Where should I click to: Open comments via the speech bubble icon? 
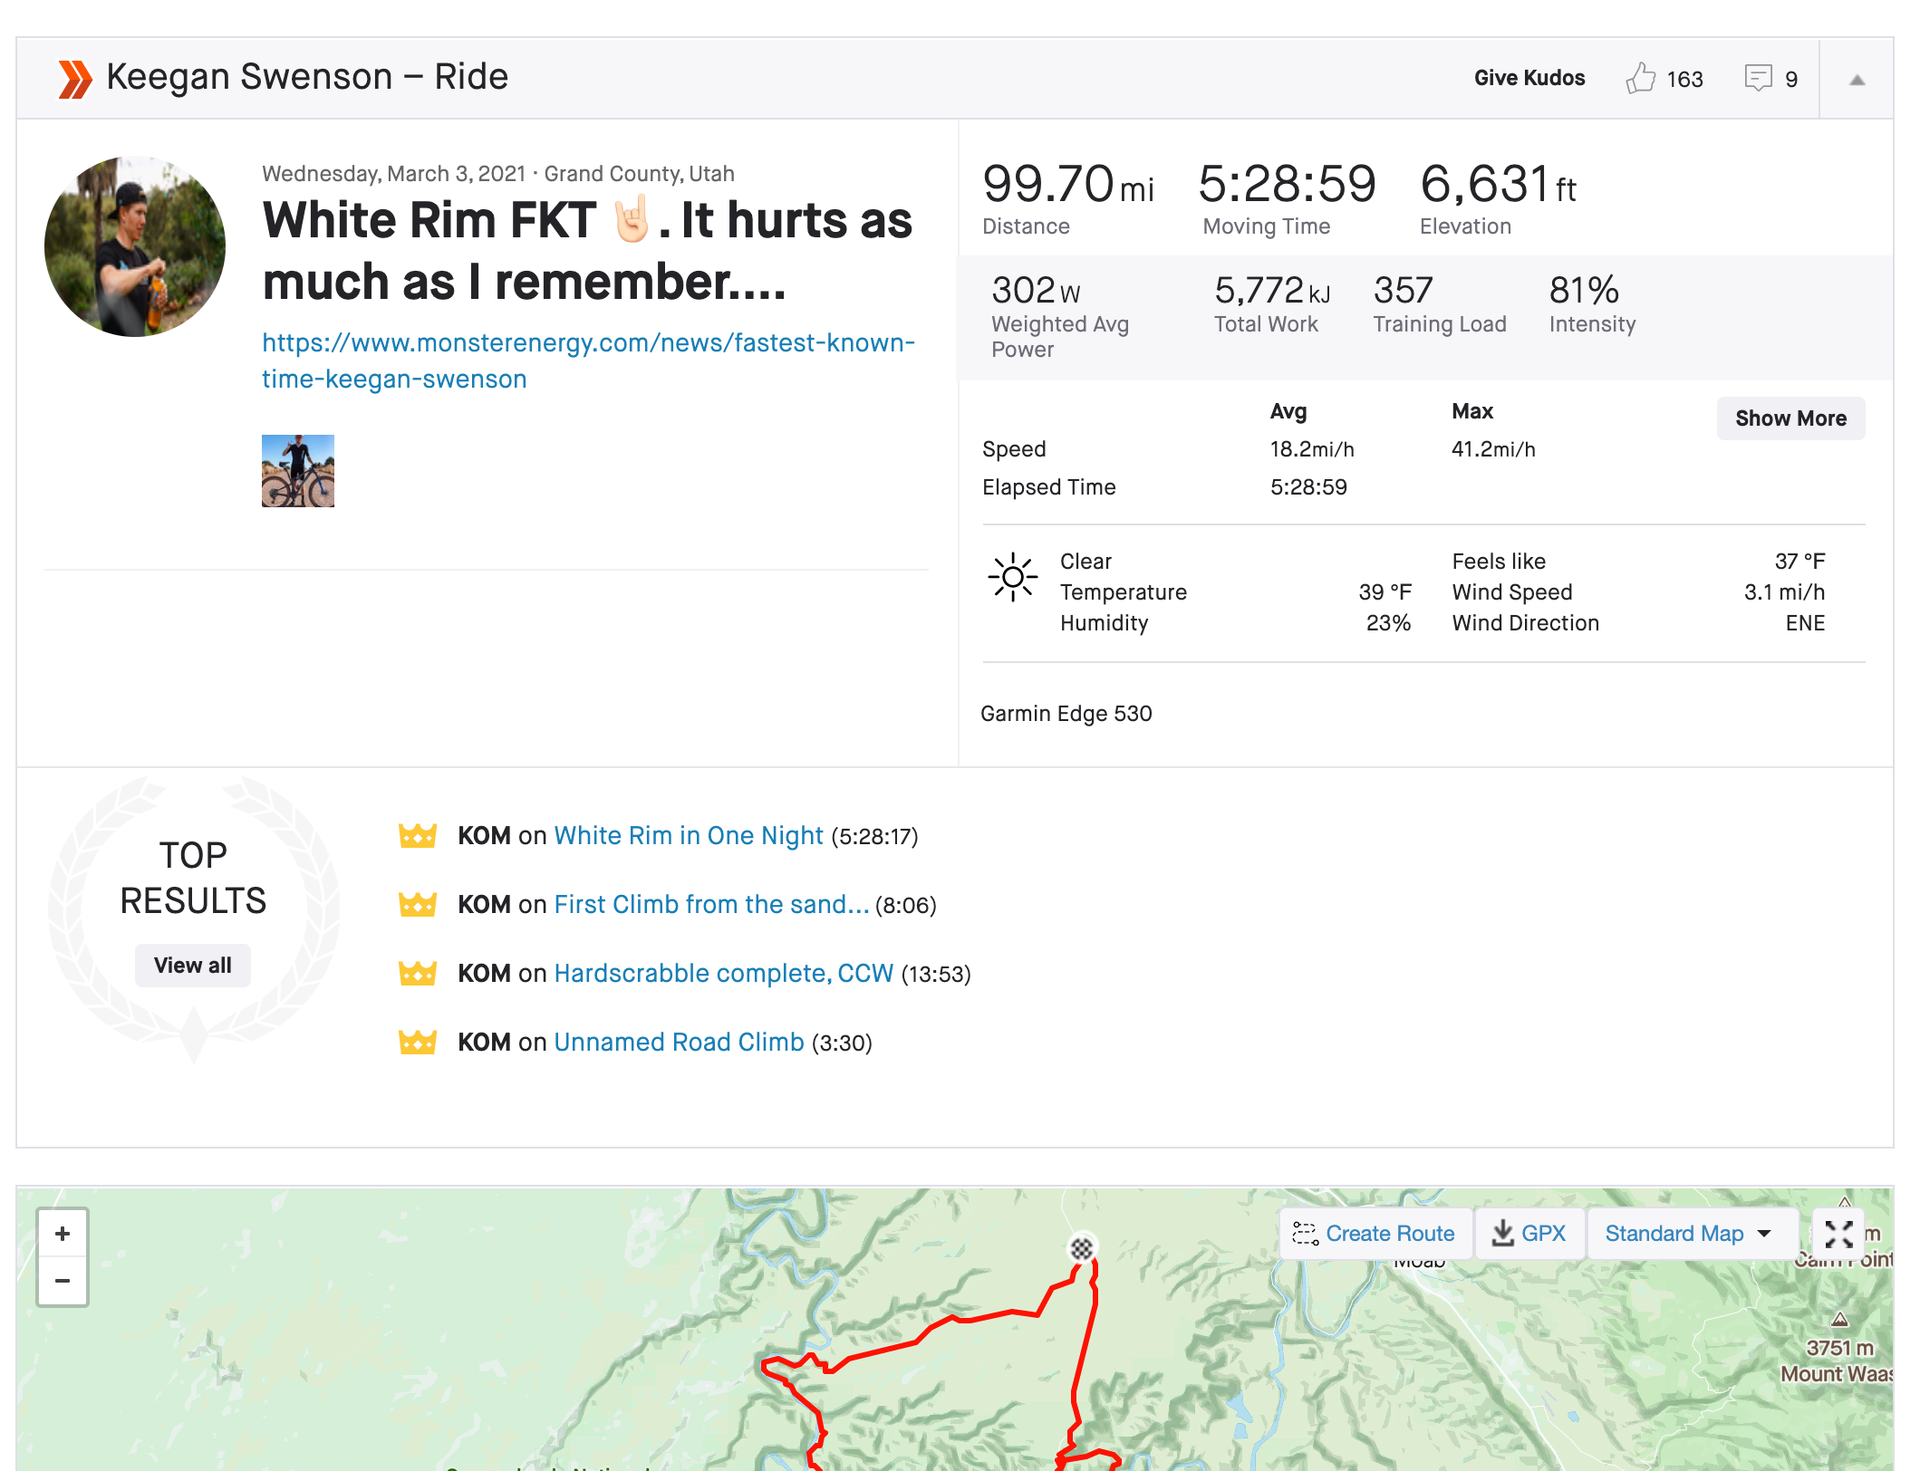(x=1757, y=78)
